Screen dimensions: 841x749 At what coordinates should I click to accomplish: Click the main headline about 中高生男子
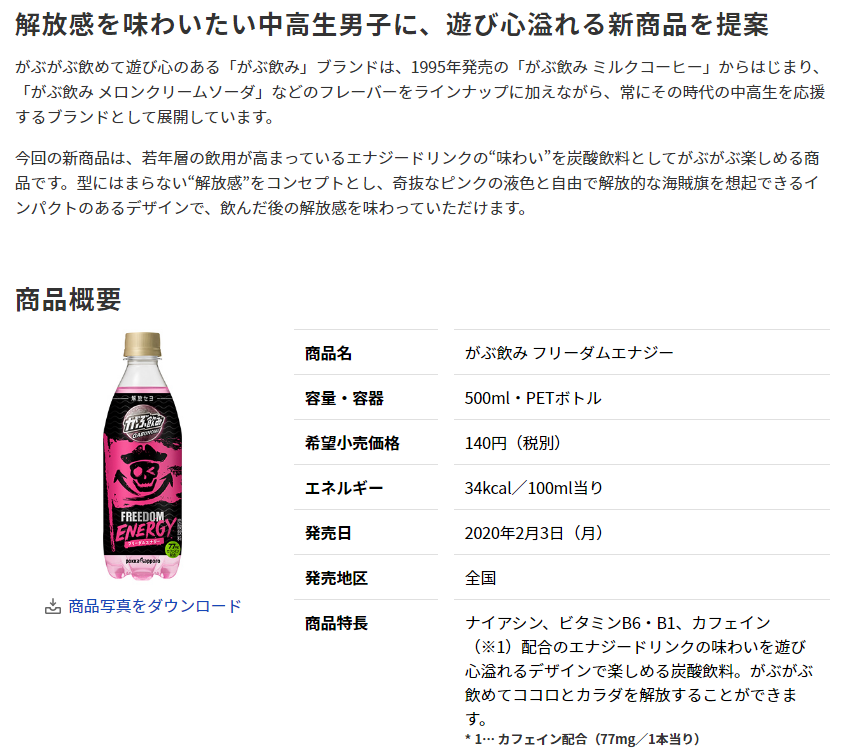pos(392,25)
